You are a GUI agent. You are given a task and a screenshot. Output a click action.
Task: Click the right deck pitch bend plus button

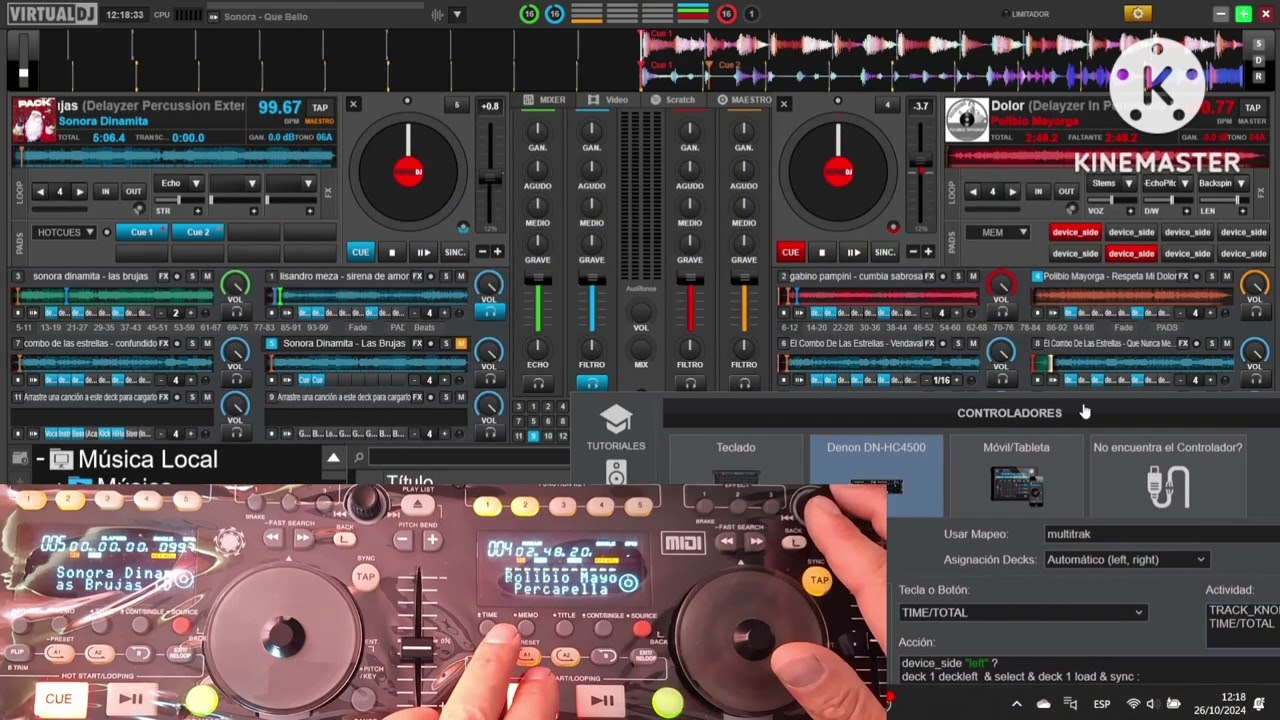(928, 252)
